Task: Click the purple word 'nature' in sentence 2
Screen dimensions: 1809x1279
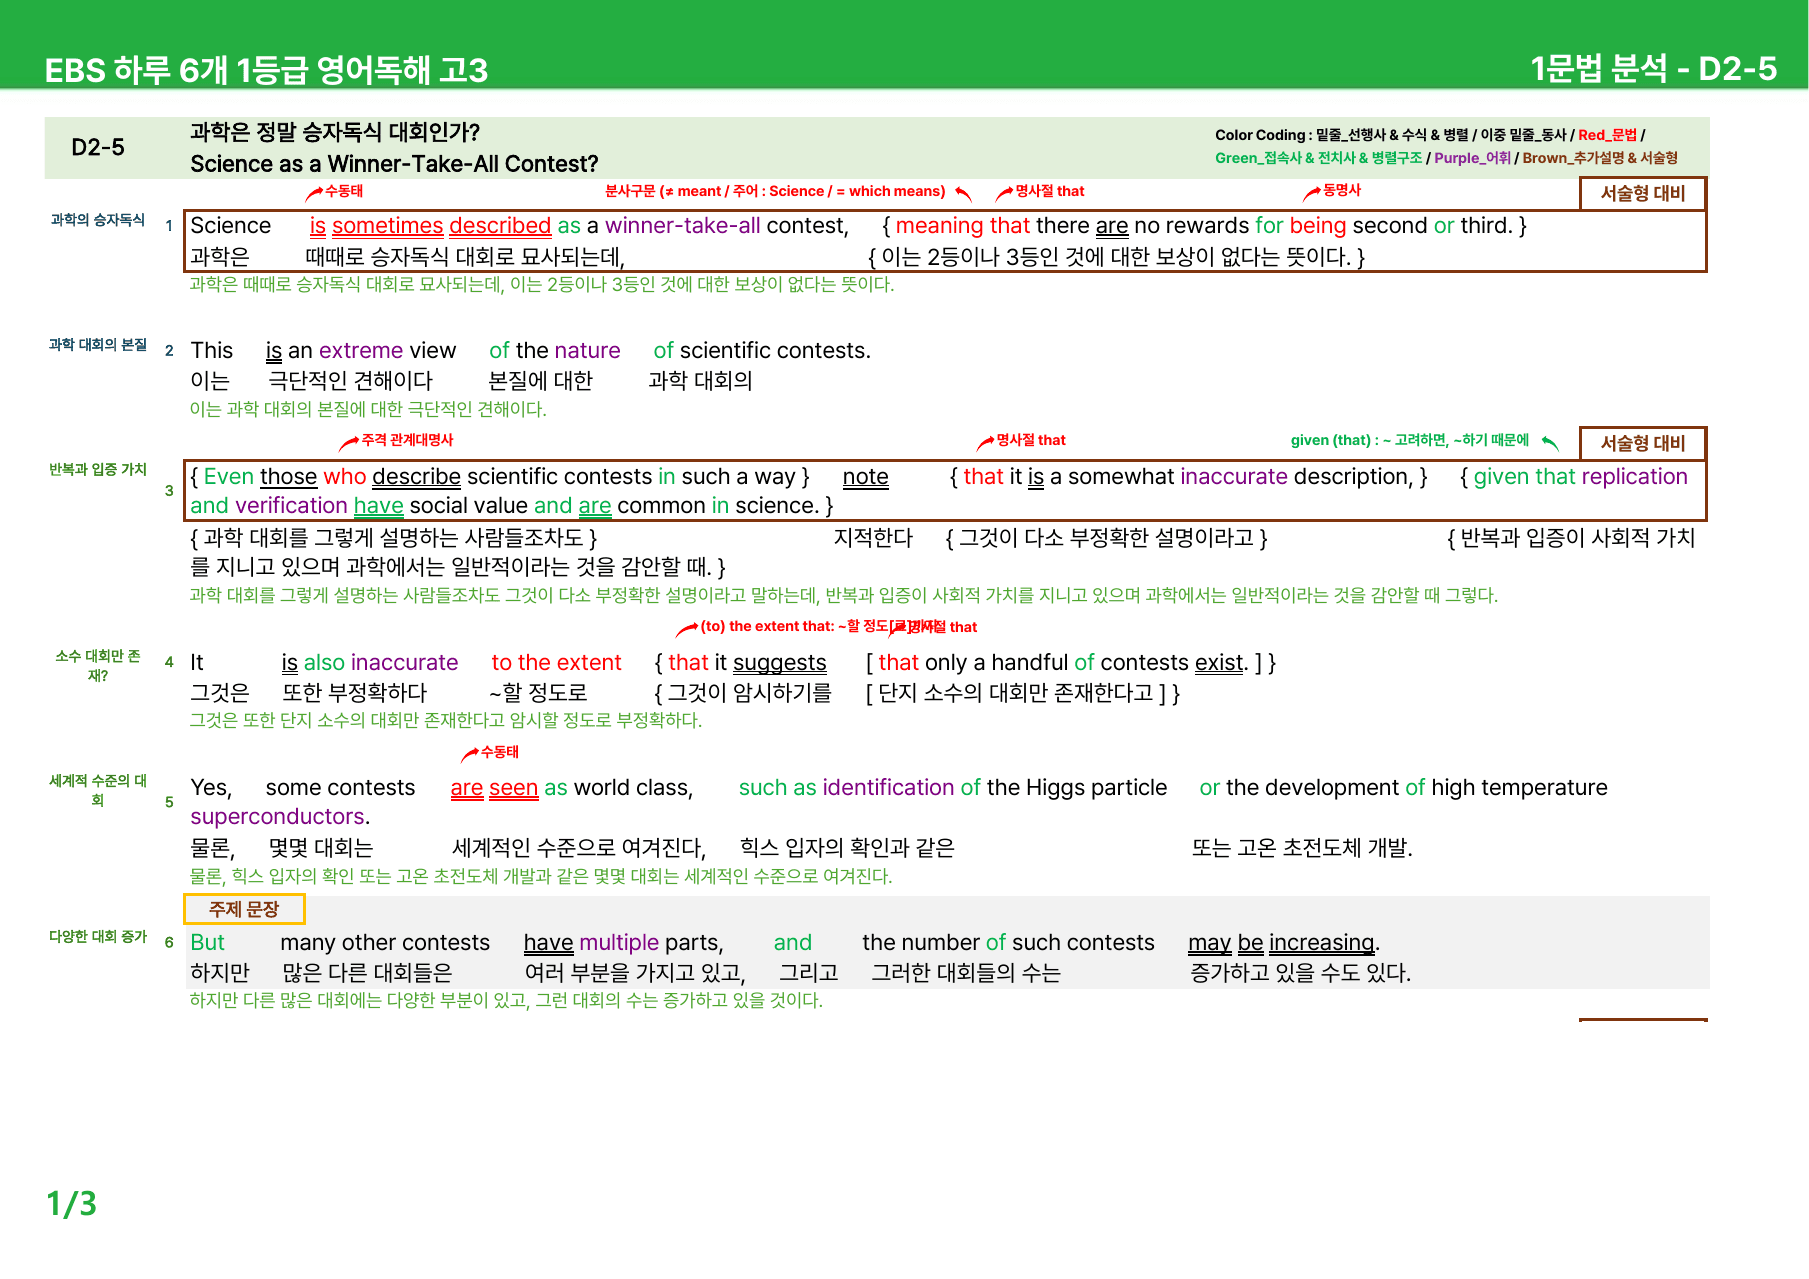Action: tap(589, 351)
